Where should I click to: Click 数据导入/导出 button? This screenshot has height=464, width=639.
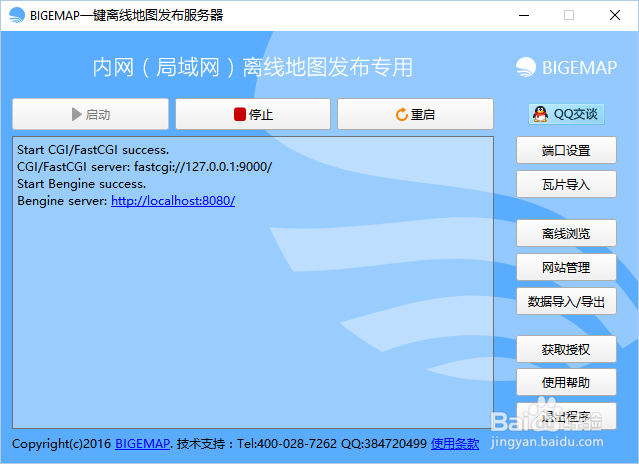click(566, 301)
